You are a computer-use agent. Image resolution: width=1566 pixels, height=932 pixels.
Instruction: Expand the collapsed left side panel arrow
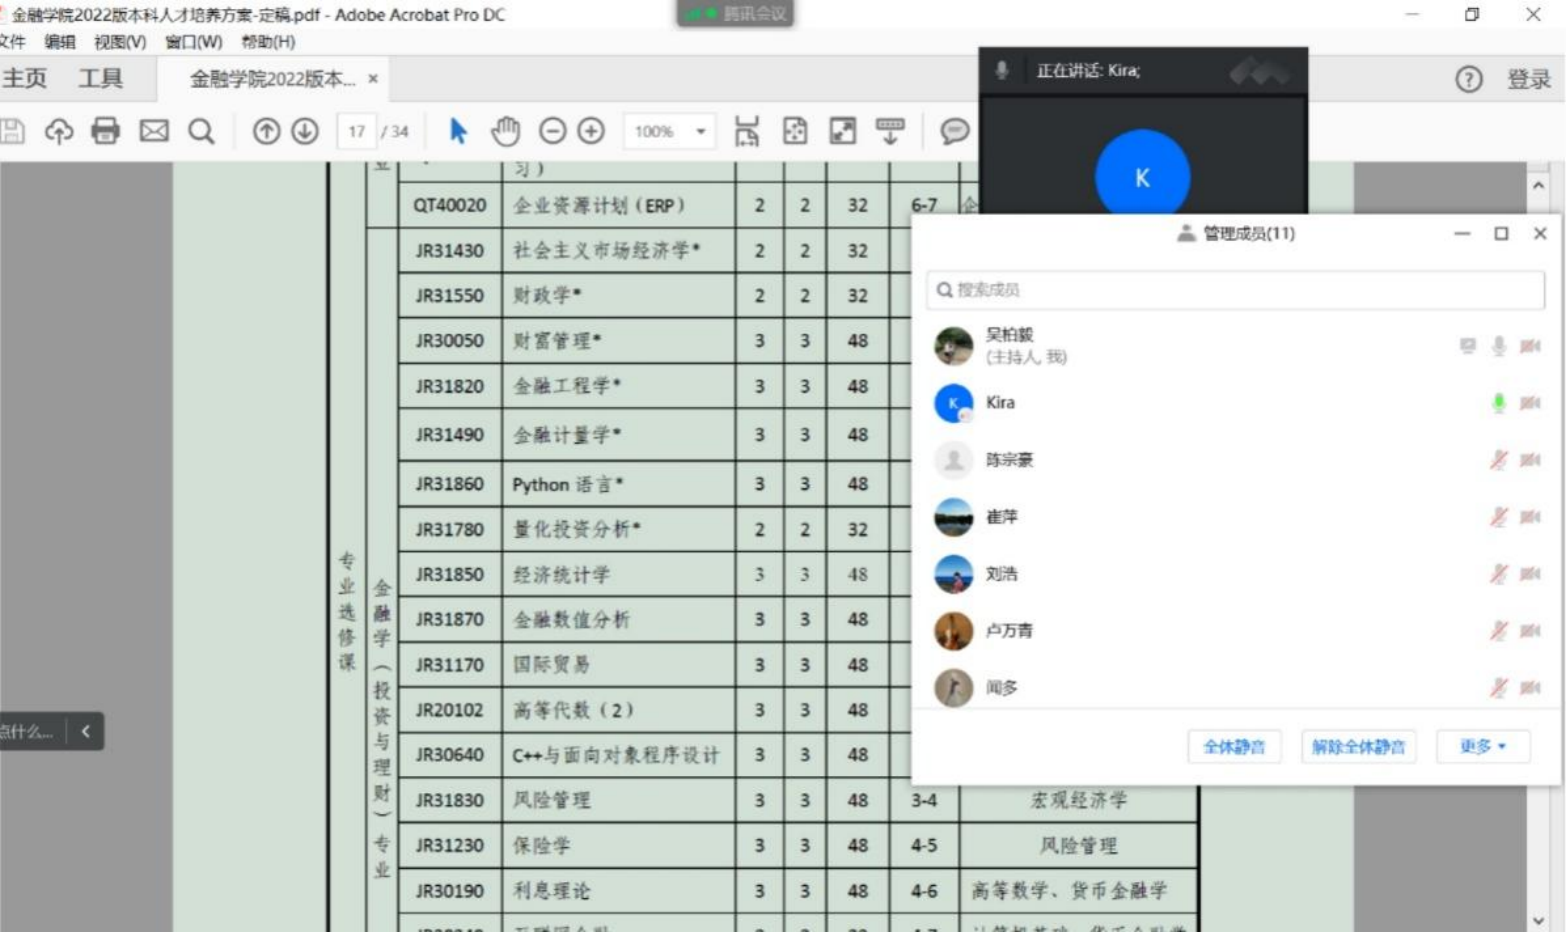pyautogui.click(x=85, y=731)
